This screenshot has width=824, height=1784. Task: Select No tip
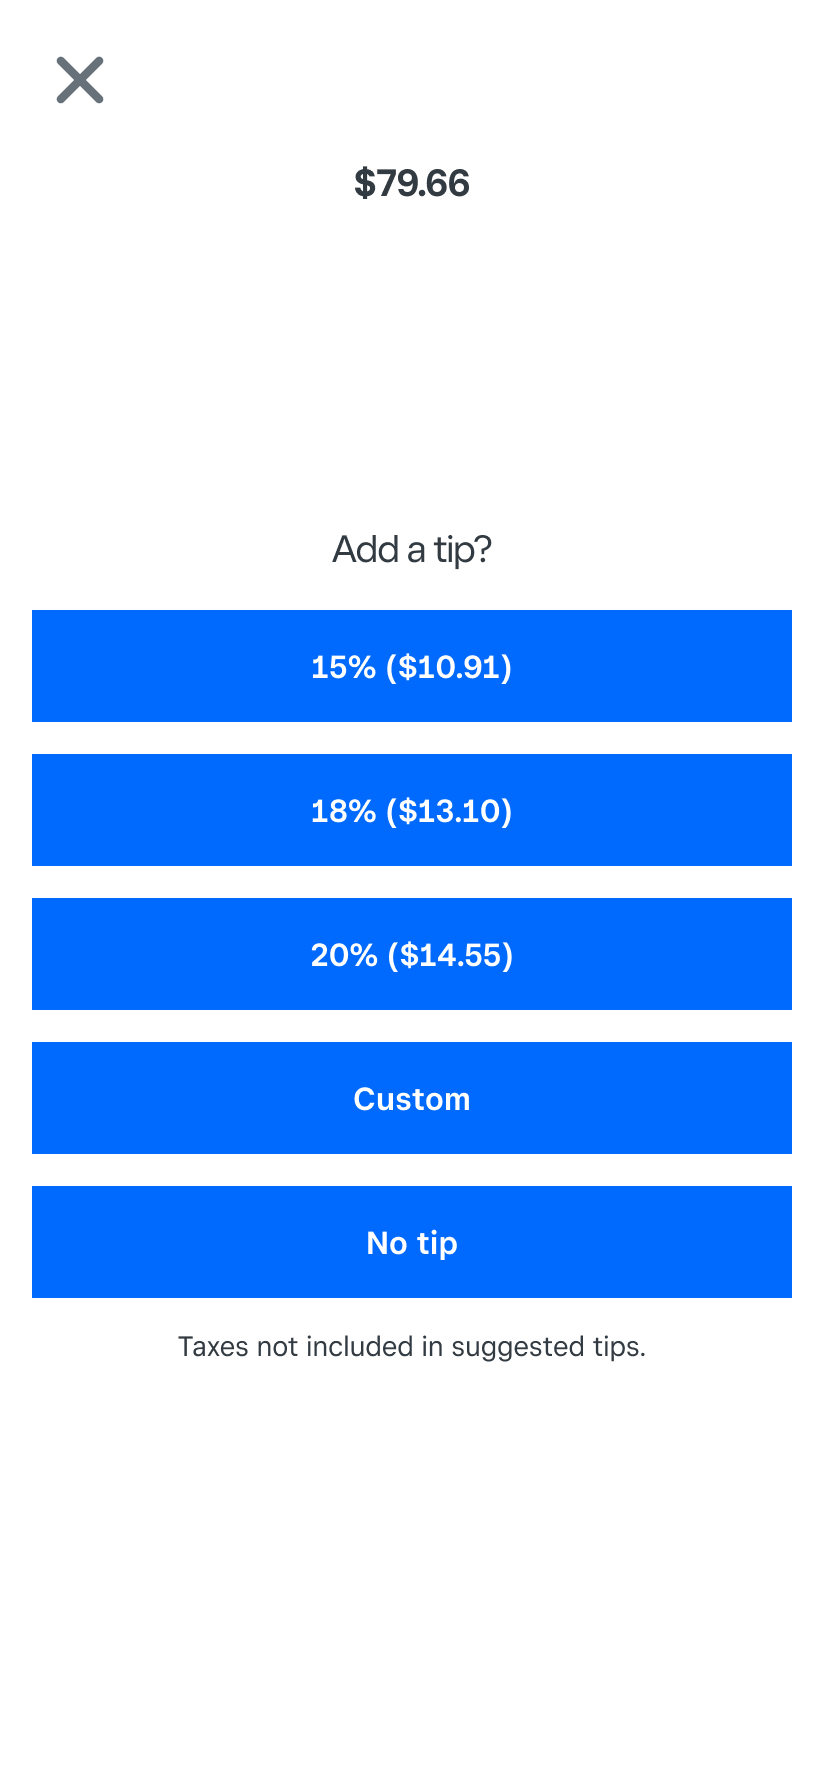411,1242
